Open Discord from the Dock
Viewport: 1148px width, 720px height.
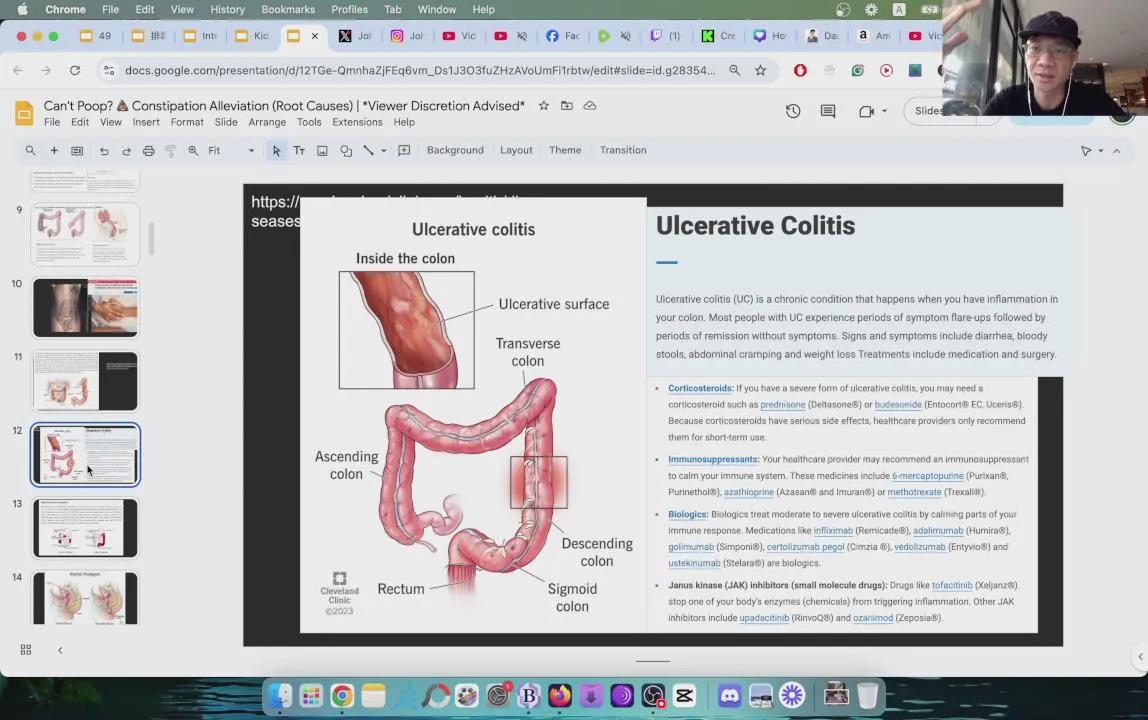[729, 695]
